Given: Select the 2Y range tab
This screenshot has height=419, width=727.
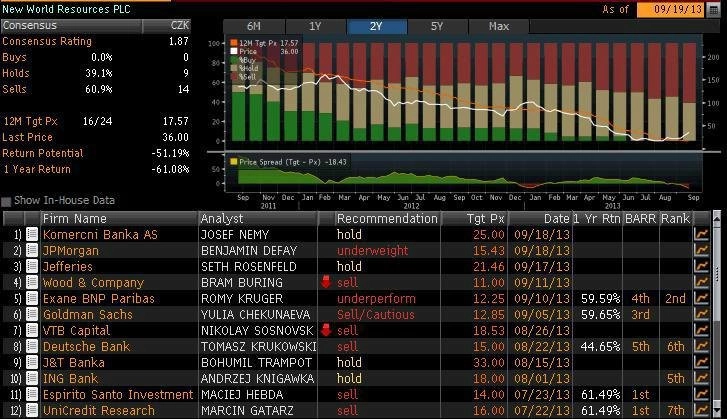Looking at the screenshot, I should (376, 26).
